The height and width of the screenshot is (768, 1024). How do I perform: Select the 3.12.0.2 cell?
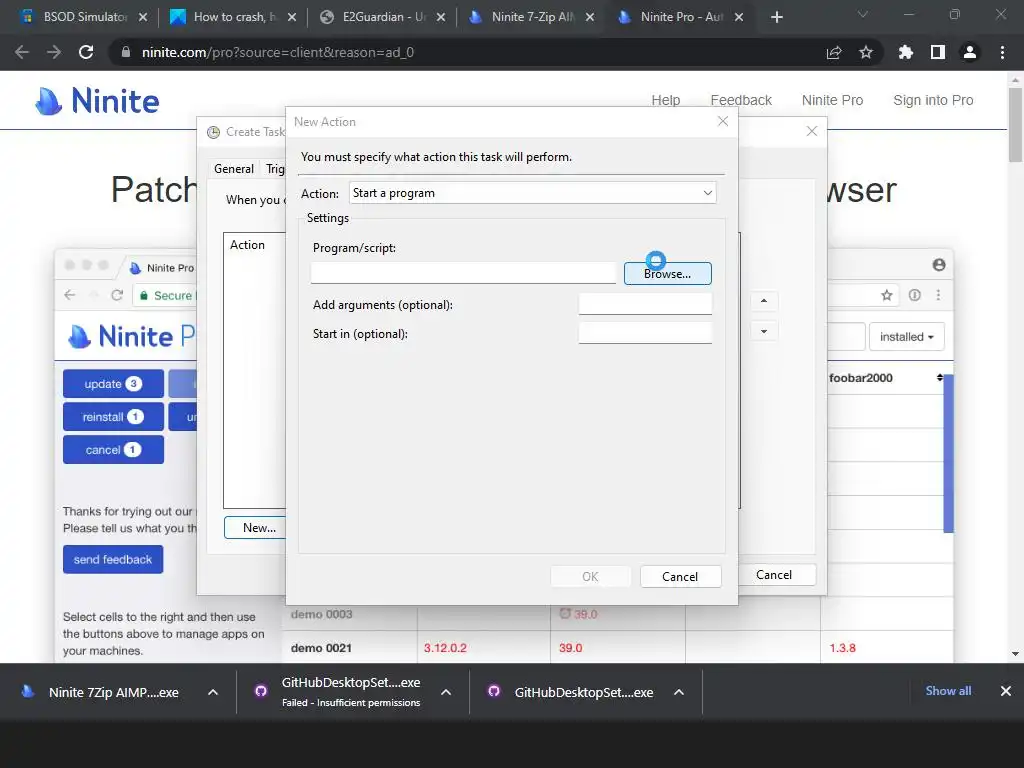pos(445,648)
